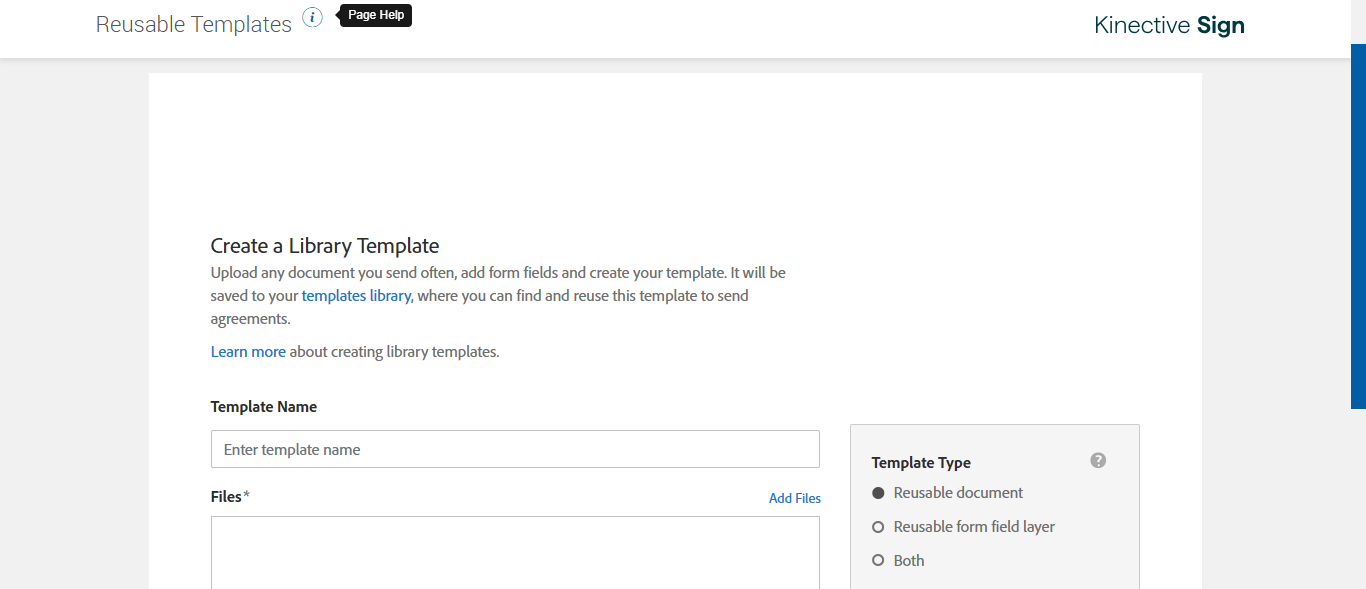This screenshot has width=1366, height=589.
Task: Click inside the Files upload box
Action: click(x=515, y=552)
